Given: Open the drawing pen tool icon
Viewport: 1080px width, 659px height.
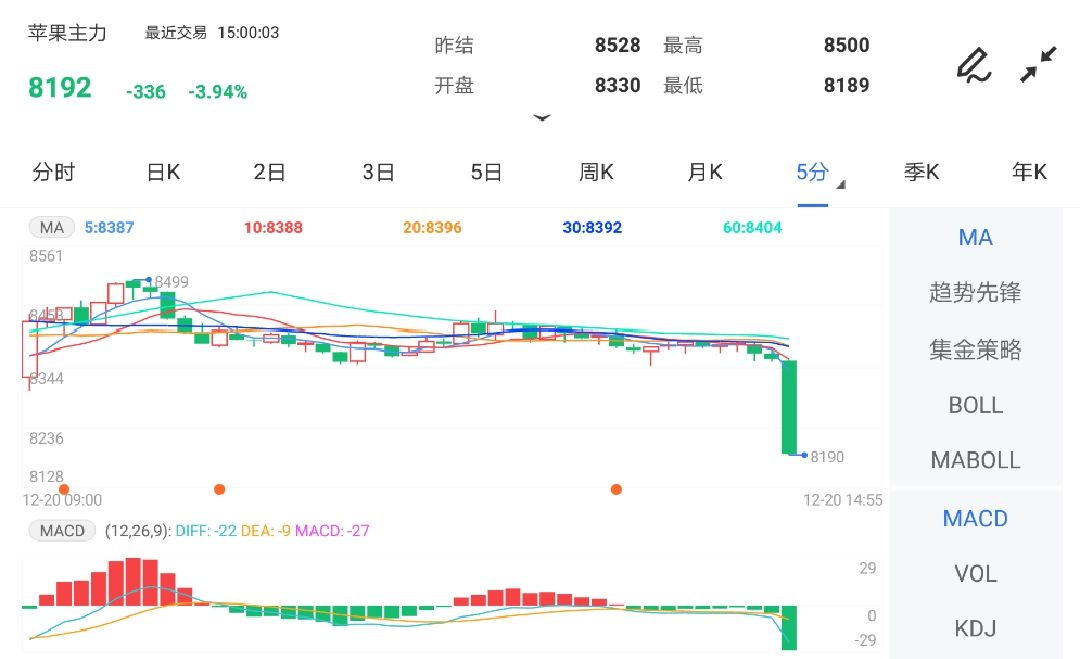Looking at the screenshot, I should [974, 65].
